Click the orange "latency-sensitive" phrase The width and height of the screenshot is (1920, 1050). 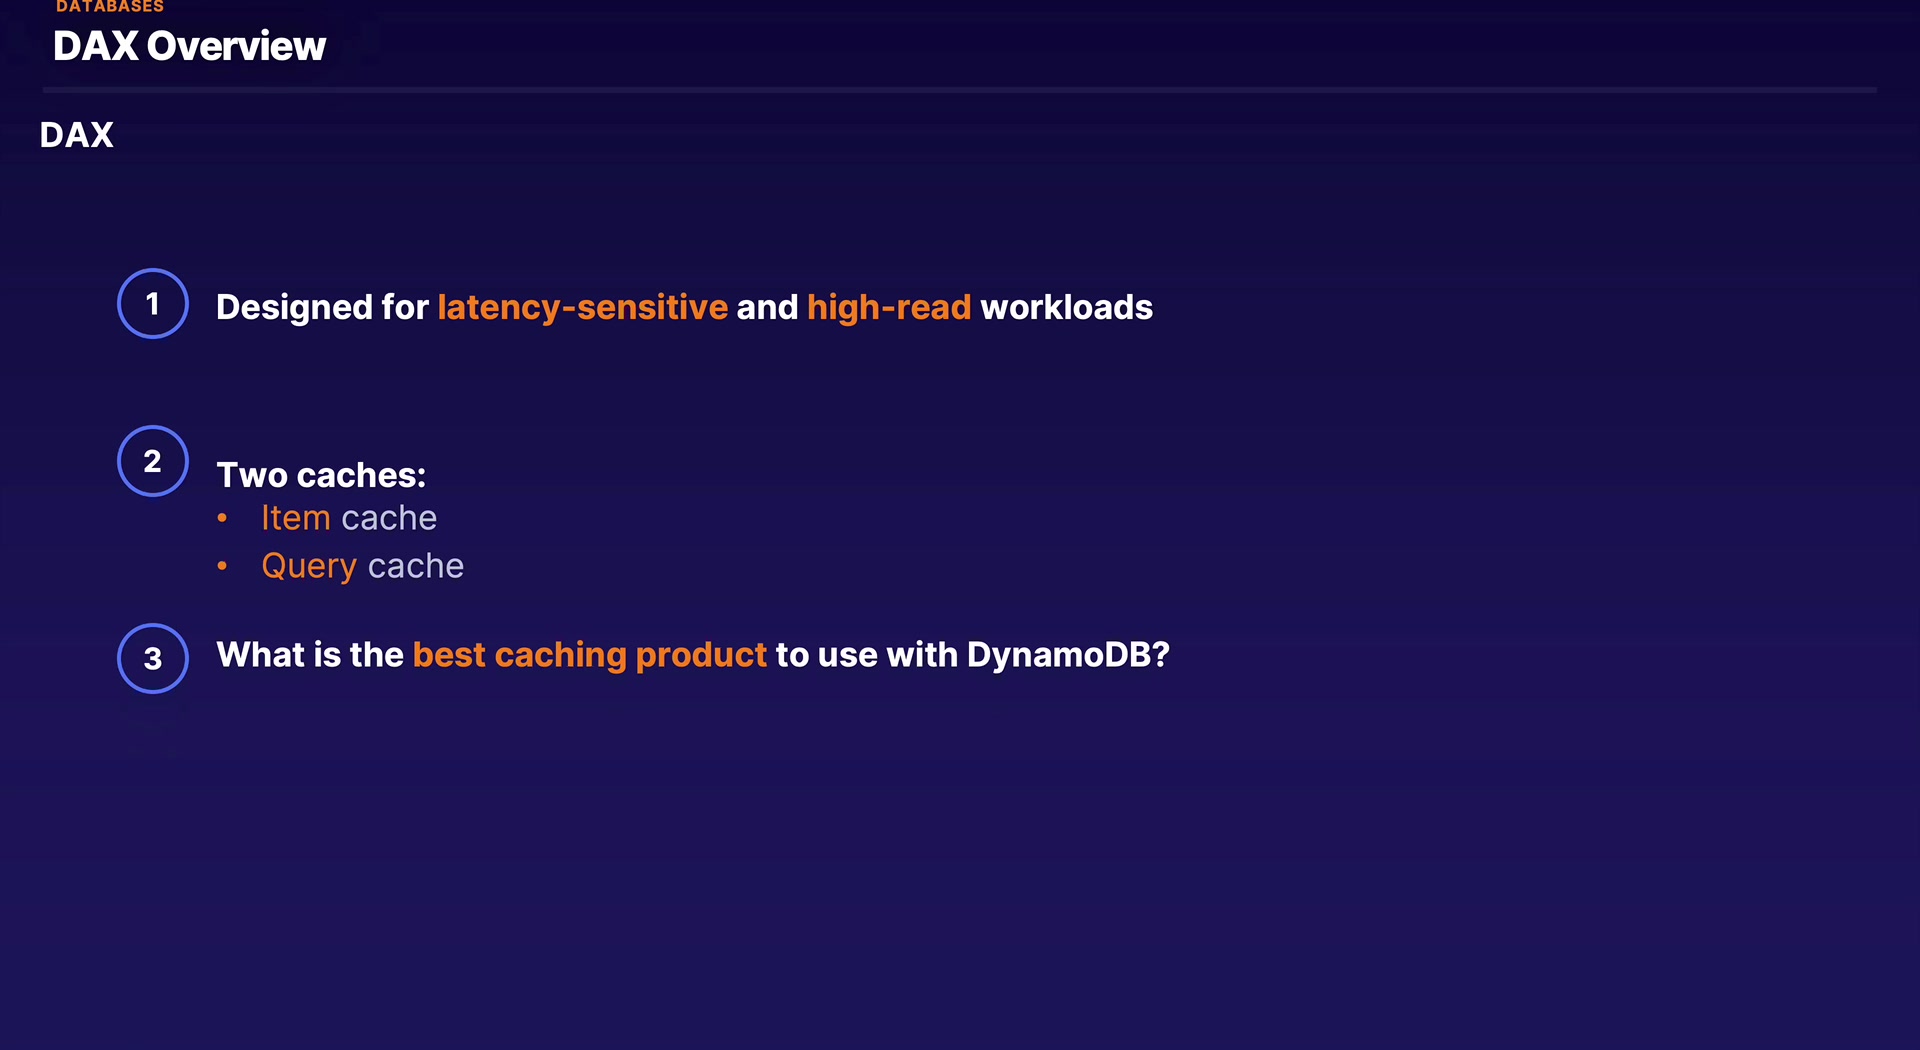pyautogui.click(x=582, y=307)
